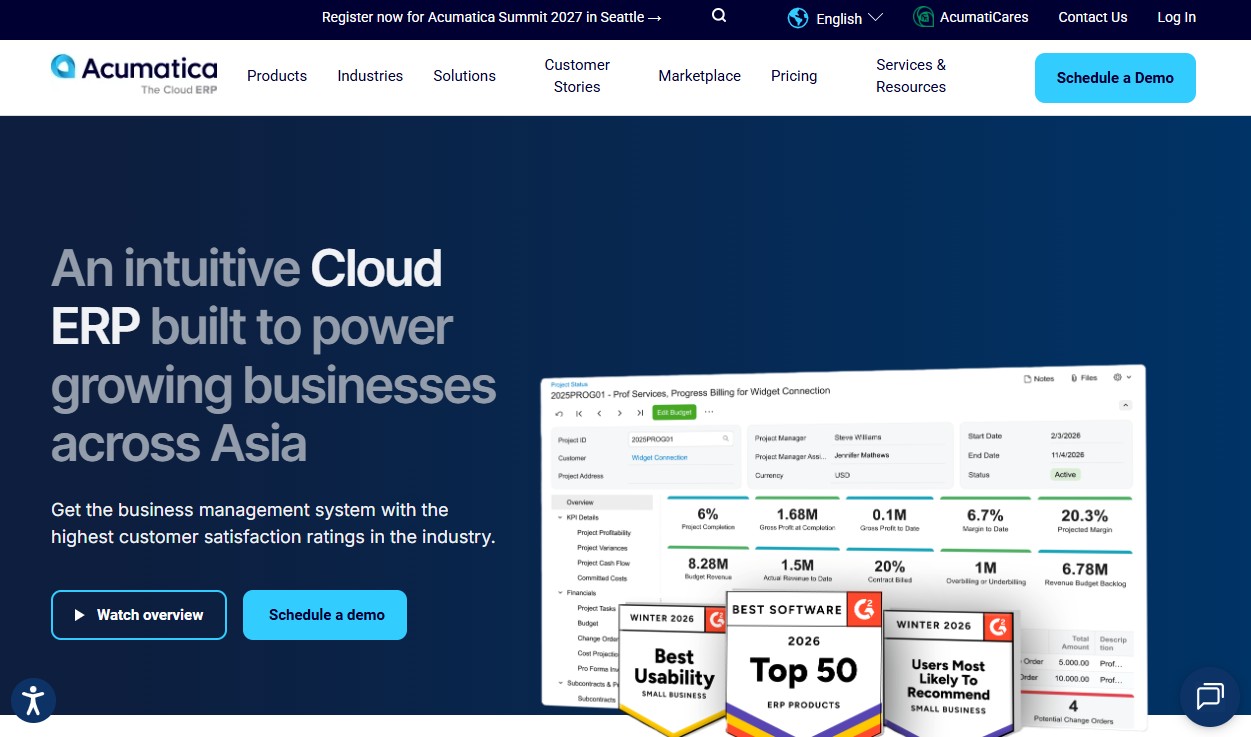Open the Solutions menu
This screenshot has height=737, width=1251.
[464, 76]
